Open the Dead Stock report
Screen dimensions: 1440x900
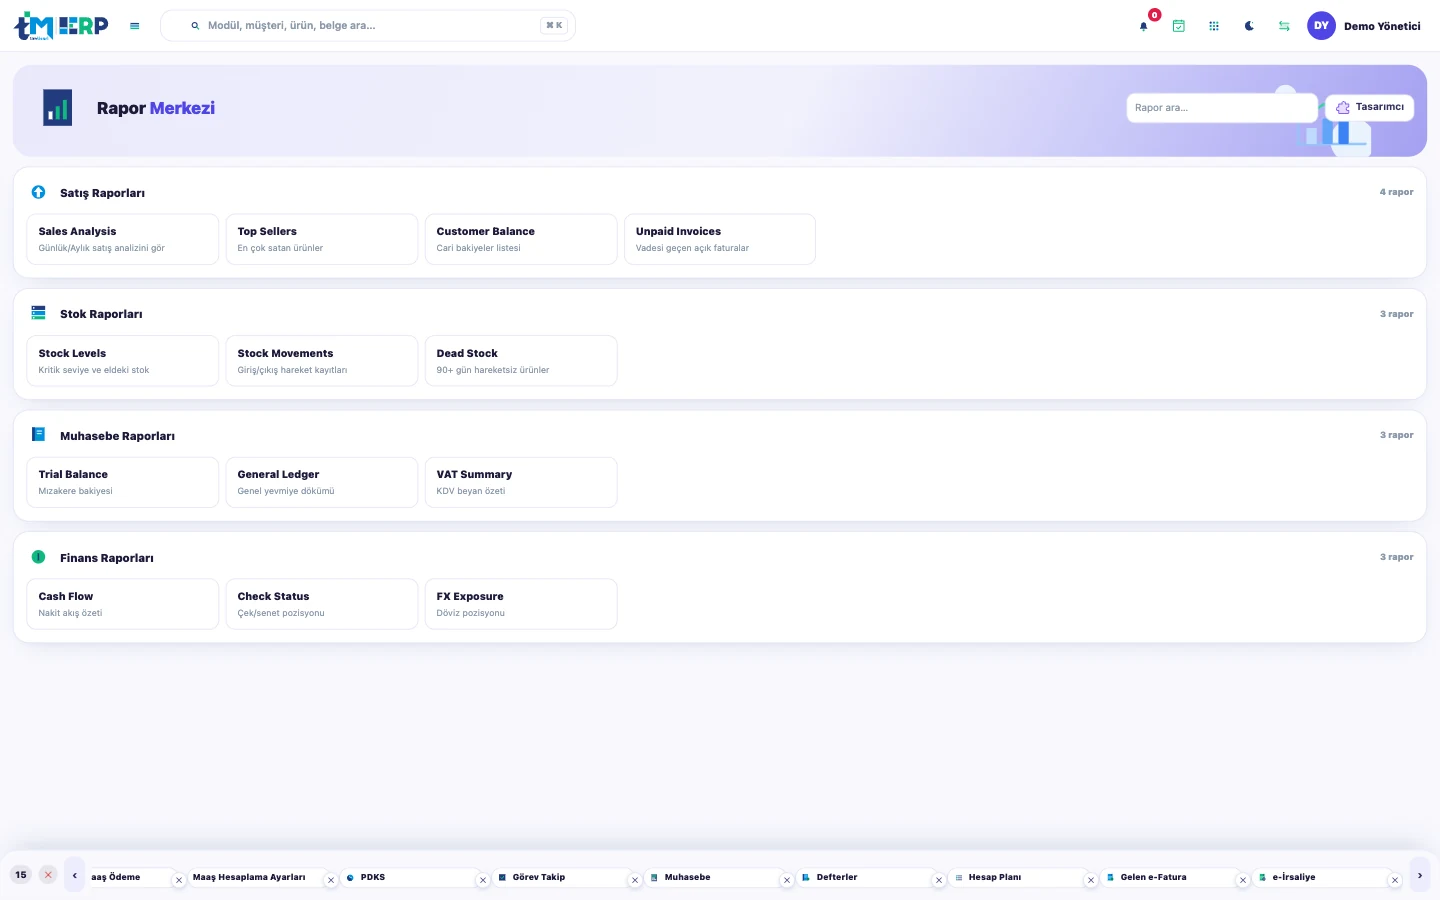click(520, 361)
